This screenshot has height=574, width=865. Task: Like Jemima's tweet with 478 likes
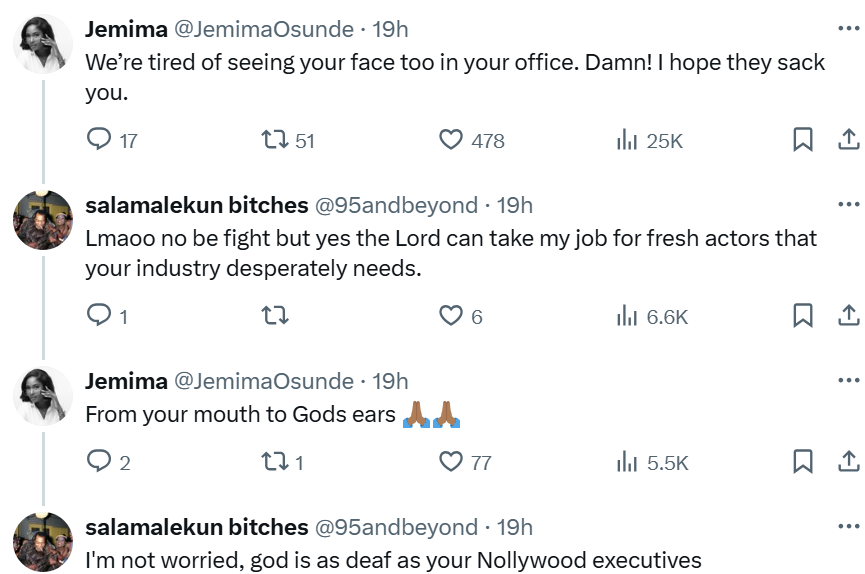point(452,140)
